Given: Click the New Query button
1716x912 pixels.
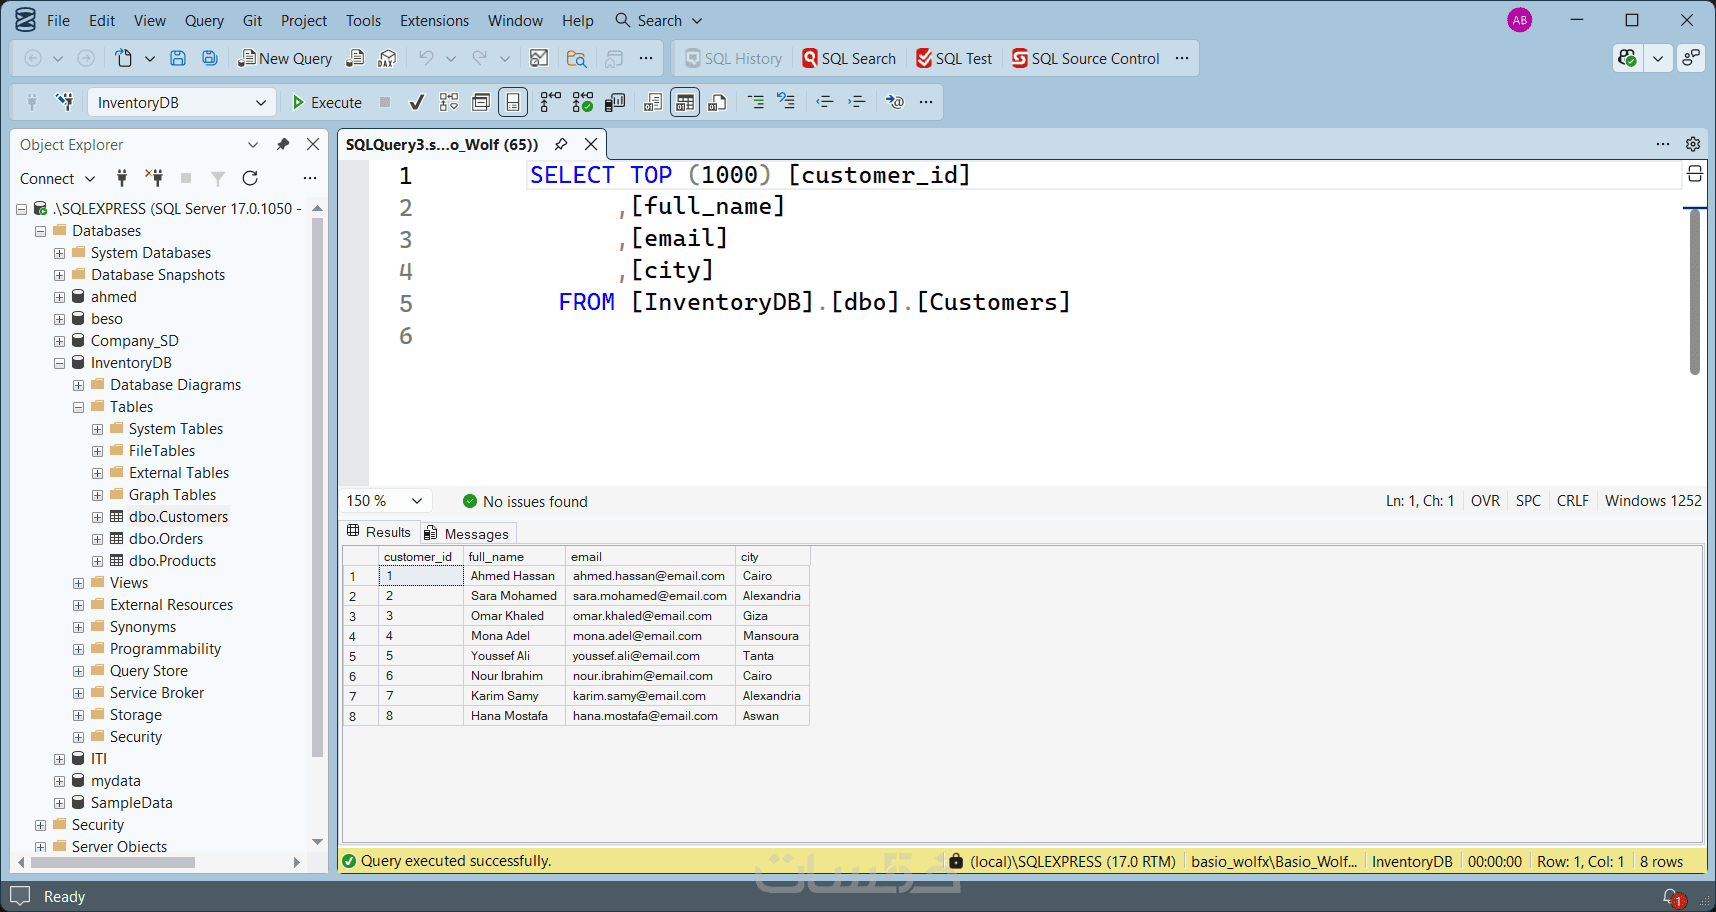Looking at the screenshot, I should 285,58.
